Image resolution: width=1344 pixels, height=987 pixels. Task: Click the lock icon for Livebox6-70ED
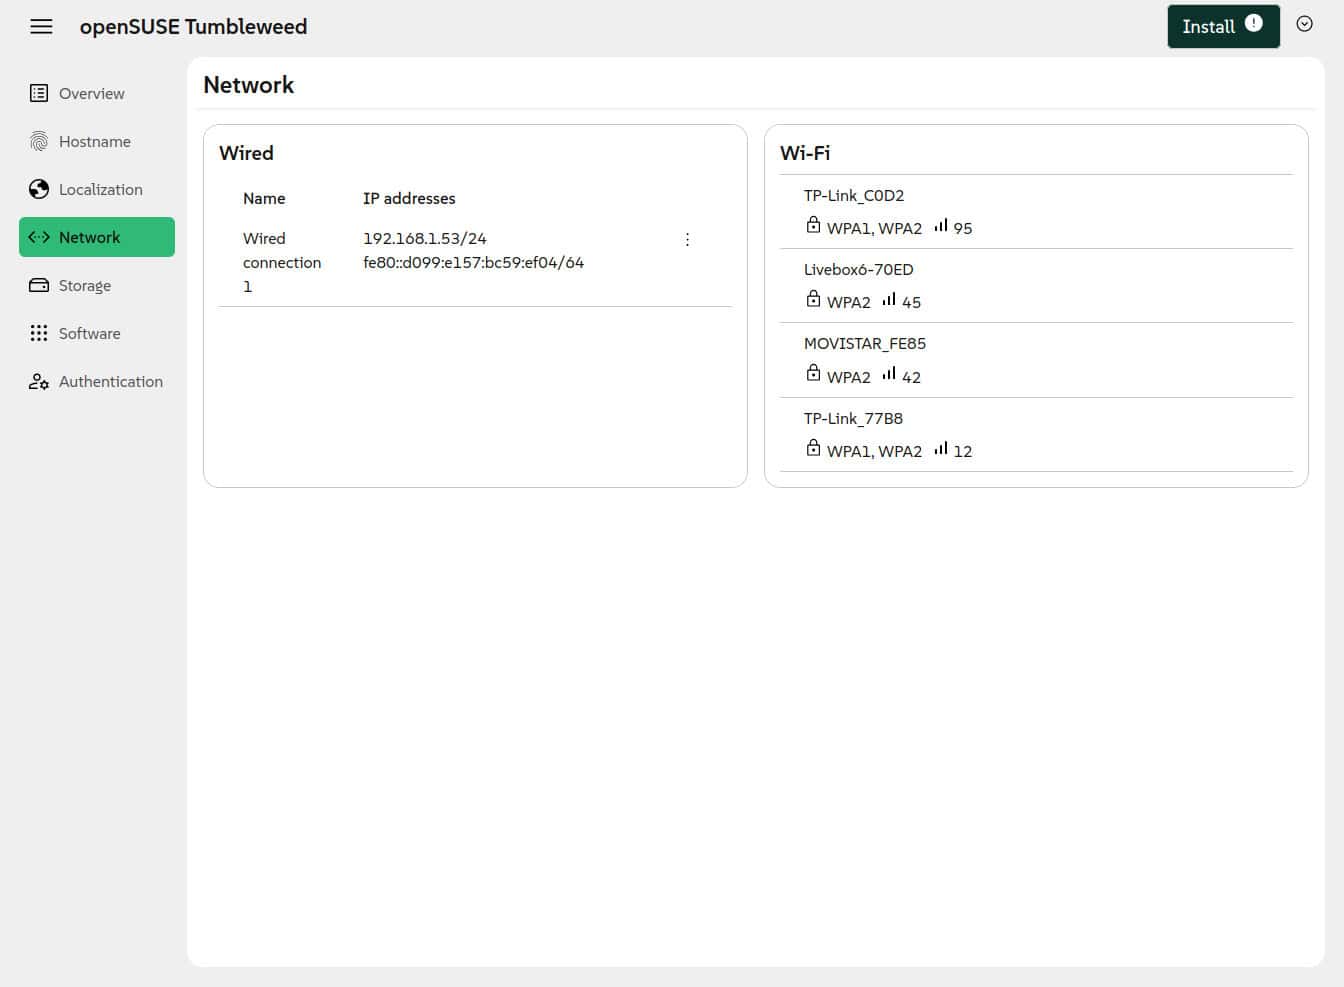pos(813,299)
